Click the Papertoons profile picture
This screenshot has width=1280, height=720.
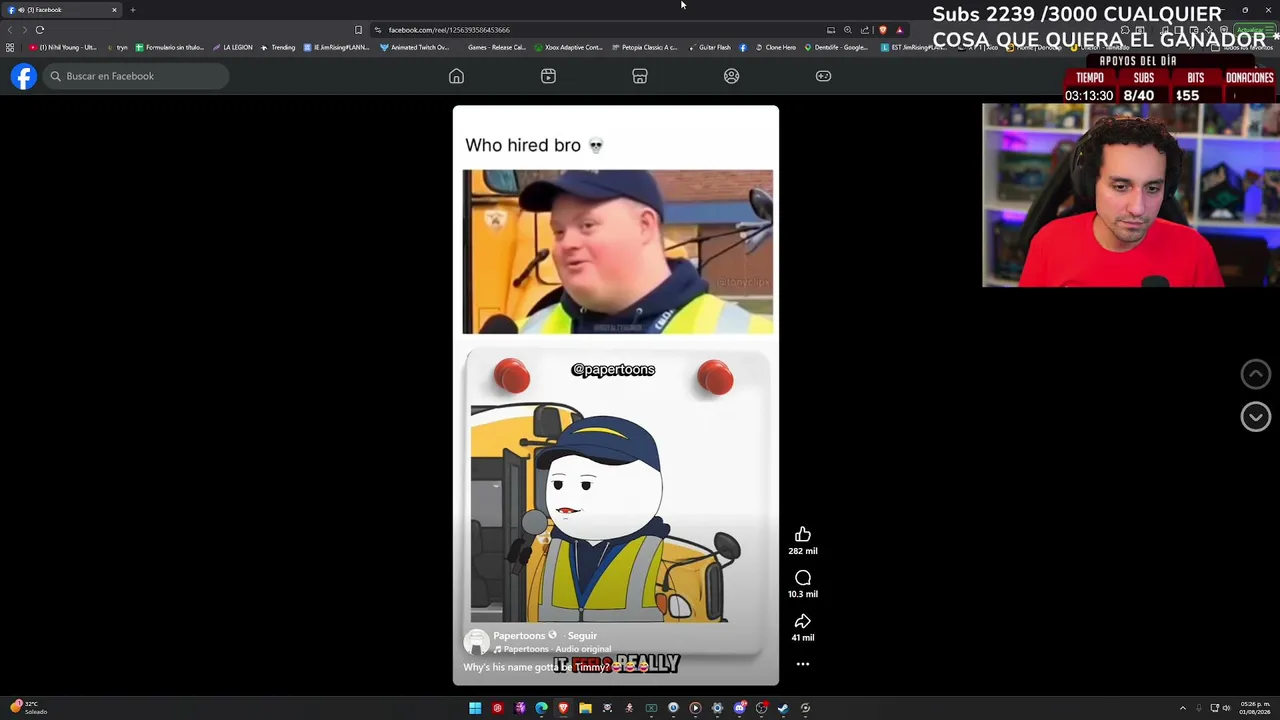click(477, 641)
